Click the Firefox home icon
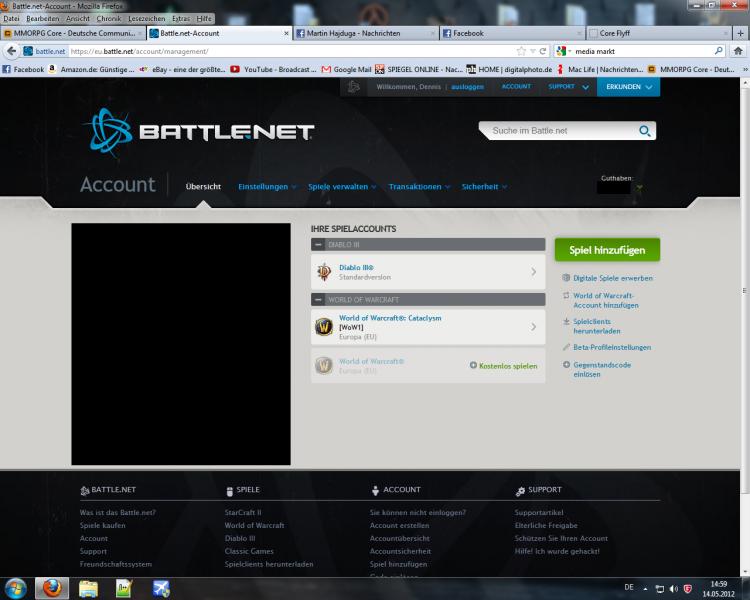Image resolution: width=750 pixels, height=600 pixels. [738, 51]
